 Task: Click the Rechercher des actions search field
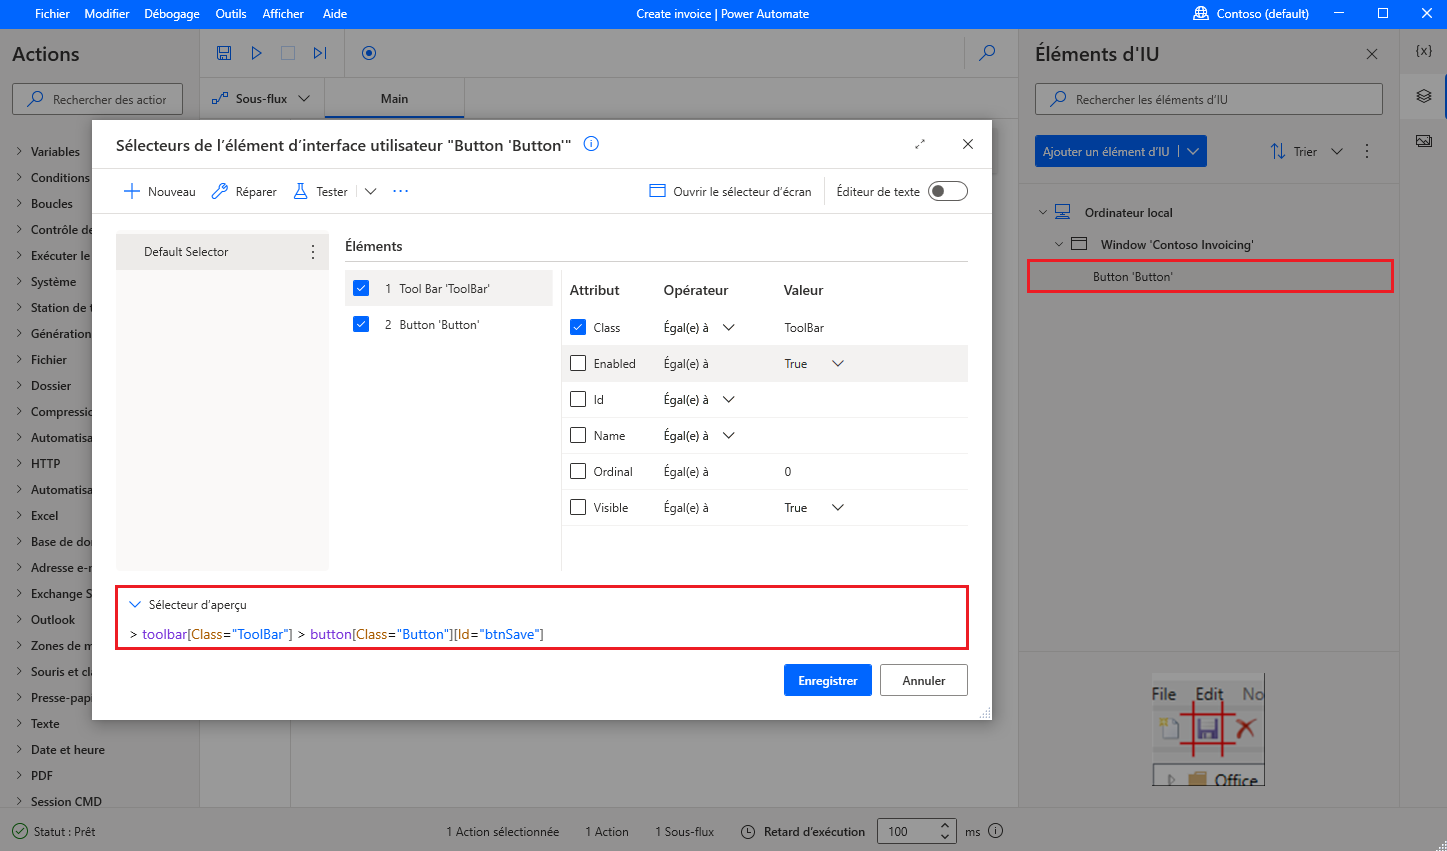97,99
